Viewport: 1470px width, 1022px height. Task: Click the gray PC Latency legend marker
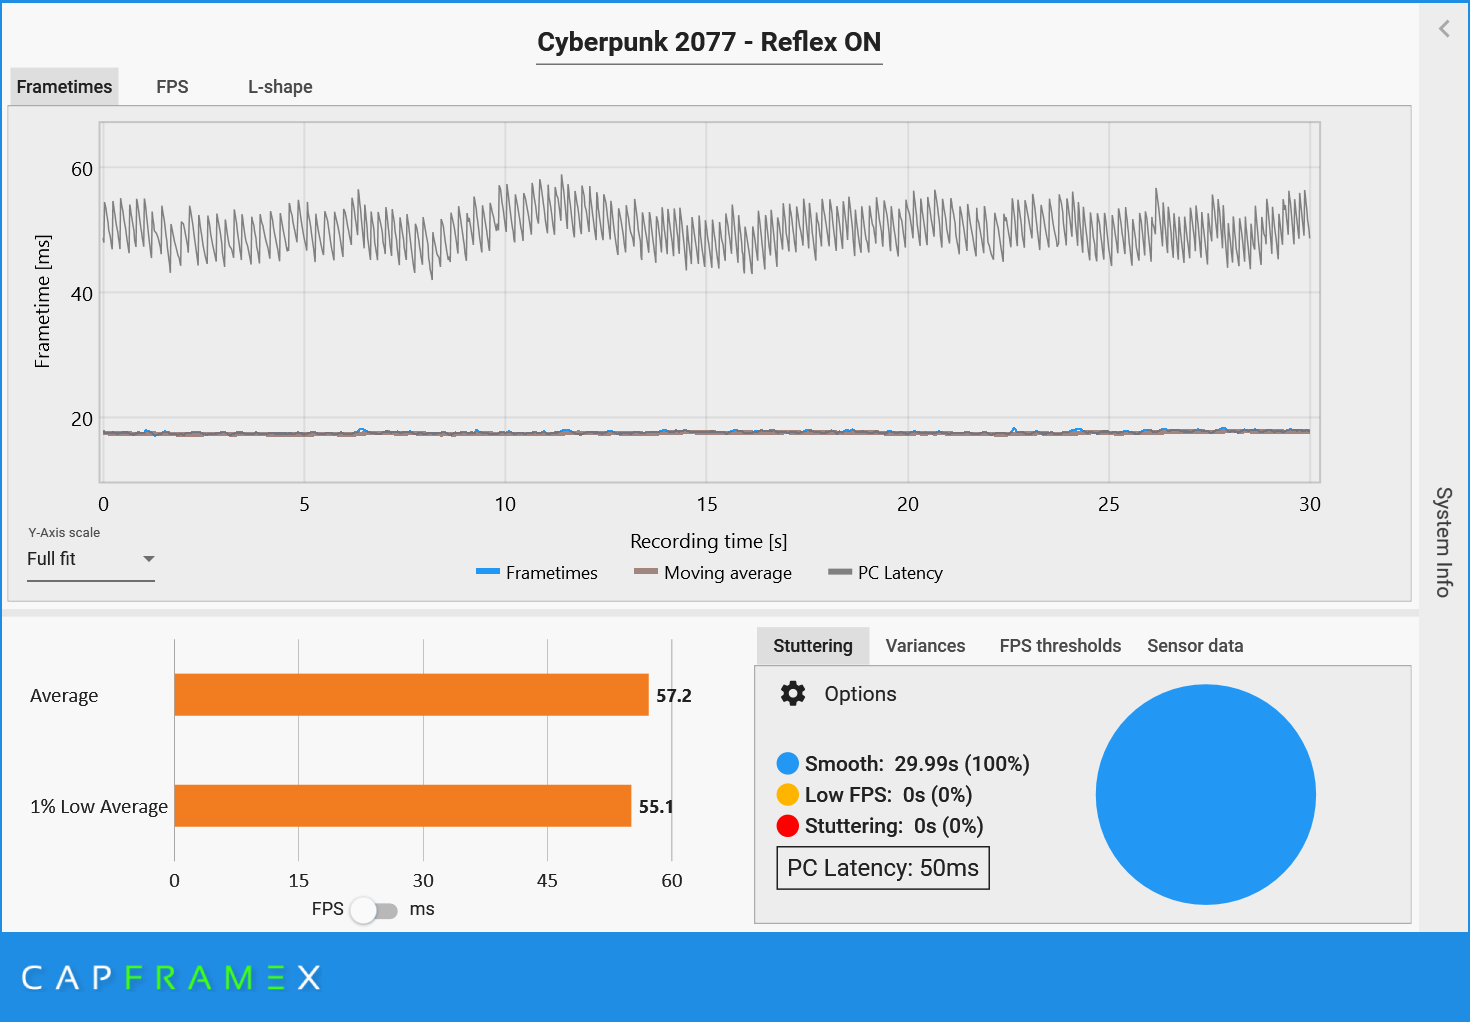(840, 572)
